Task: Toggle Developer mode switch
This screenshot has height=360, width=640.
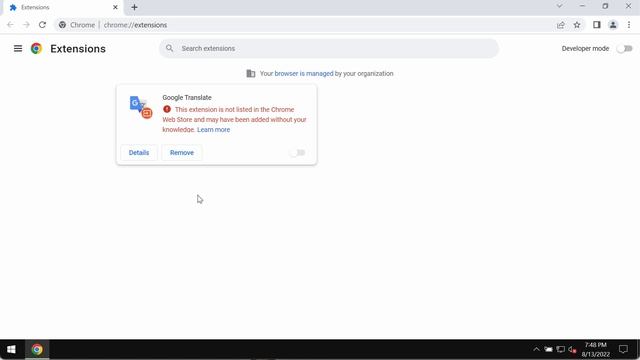Action: coord(624,49)
